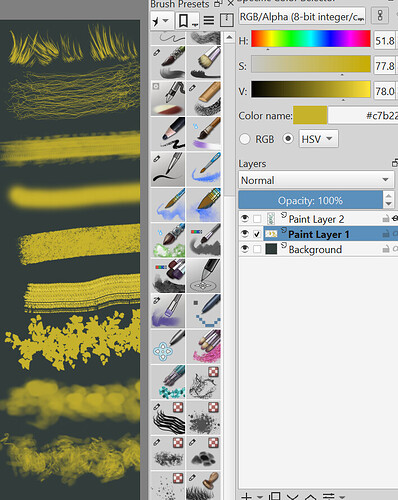Click the Value black-to-yellow slider

coord(311,89)
